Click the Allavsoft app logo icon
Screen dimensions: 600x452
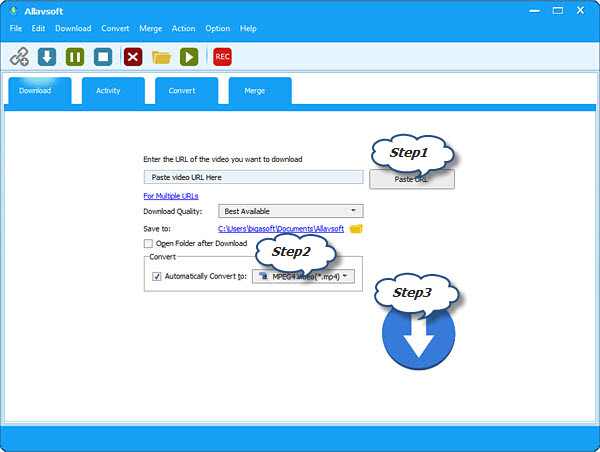point(13,11)
